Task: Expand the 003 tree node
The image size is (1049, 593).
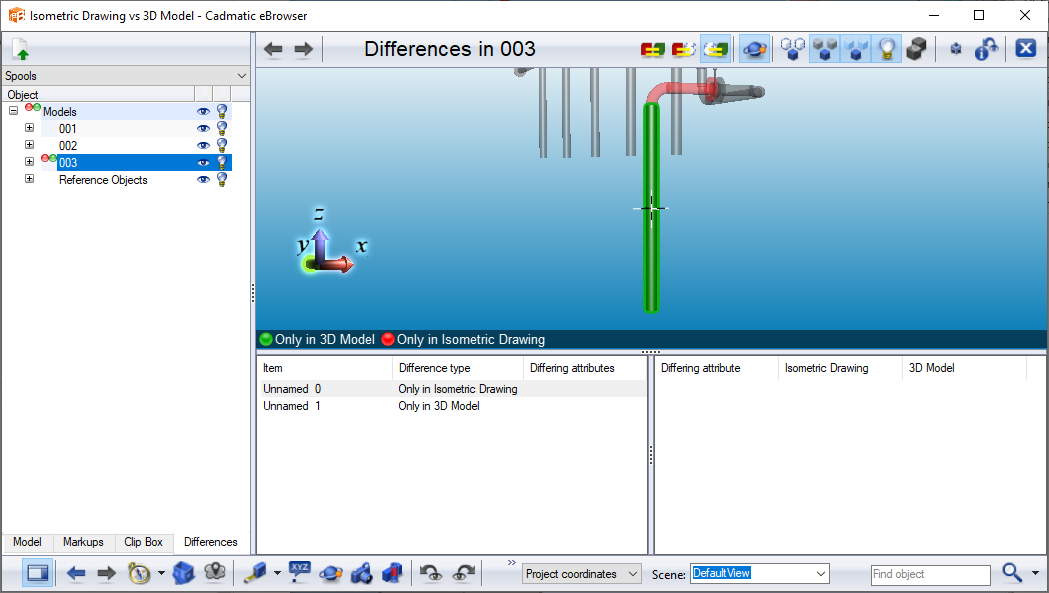Action: pyautogui.click(x=29, y=162)
